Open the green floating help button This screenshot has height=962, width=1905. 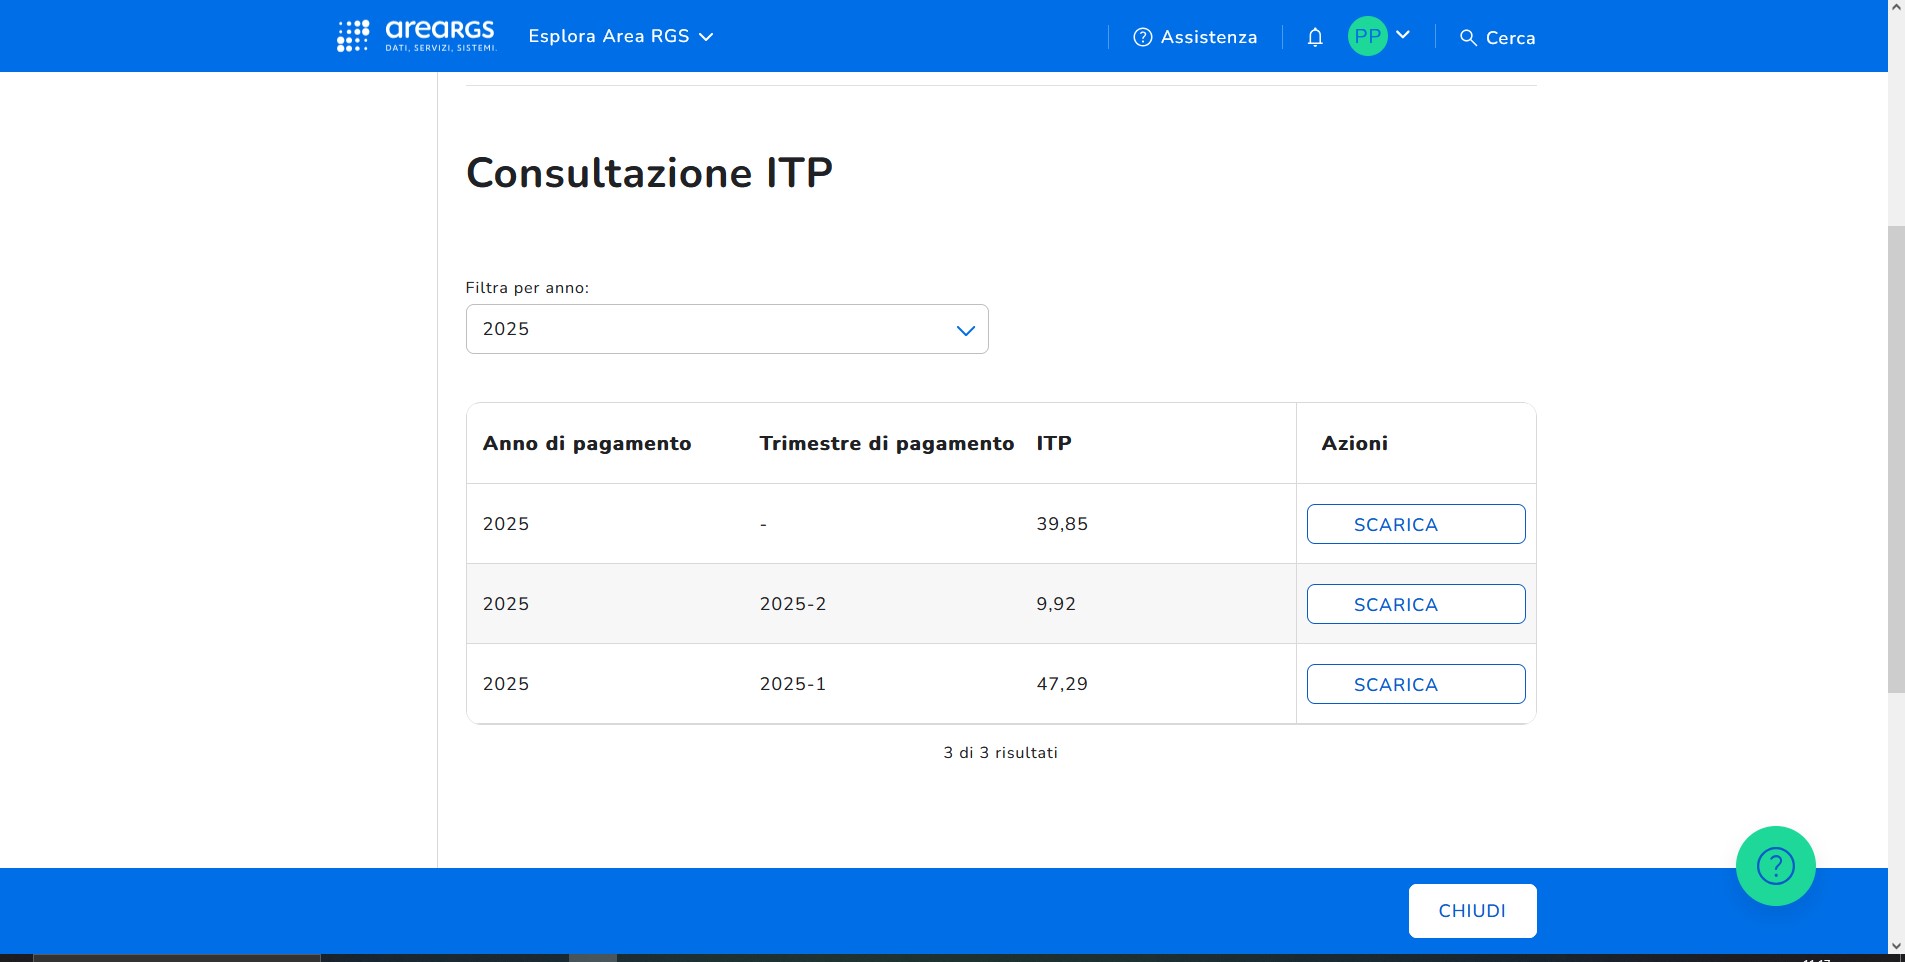pos(1775,866)
